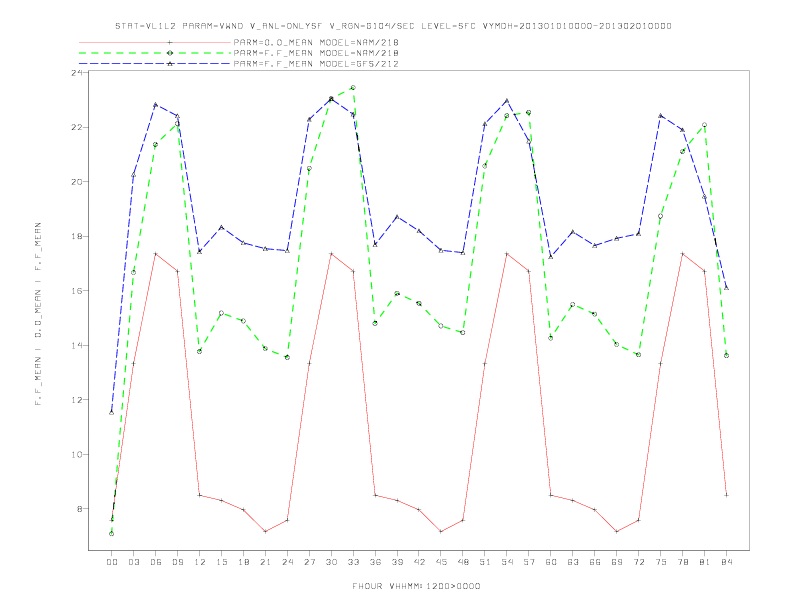Click y-axis tick label 22

pos(77,127)
